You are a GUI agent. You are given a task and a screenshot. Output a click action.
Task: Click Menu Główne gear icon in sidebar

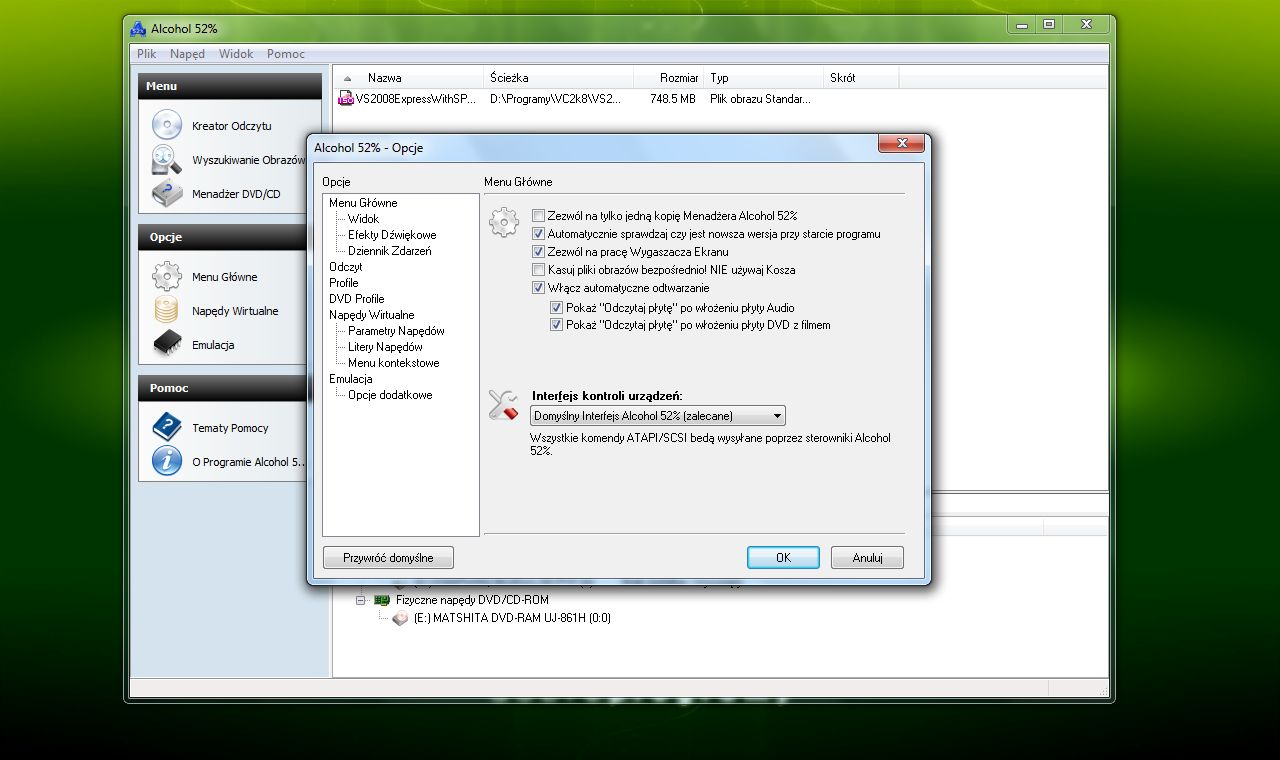pos(166,276)
